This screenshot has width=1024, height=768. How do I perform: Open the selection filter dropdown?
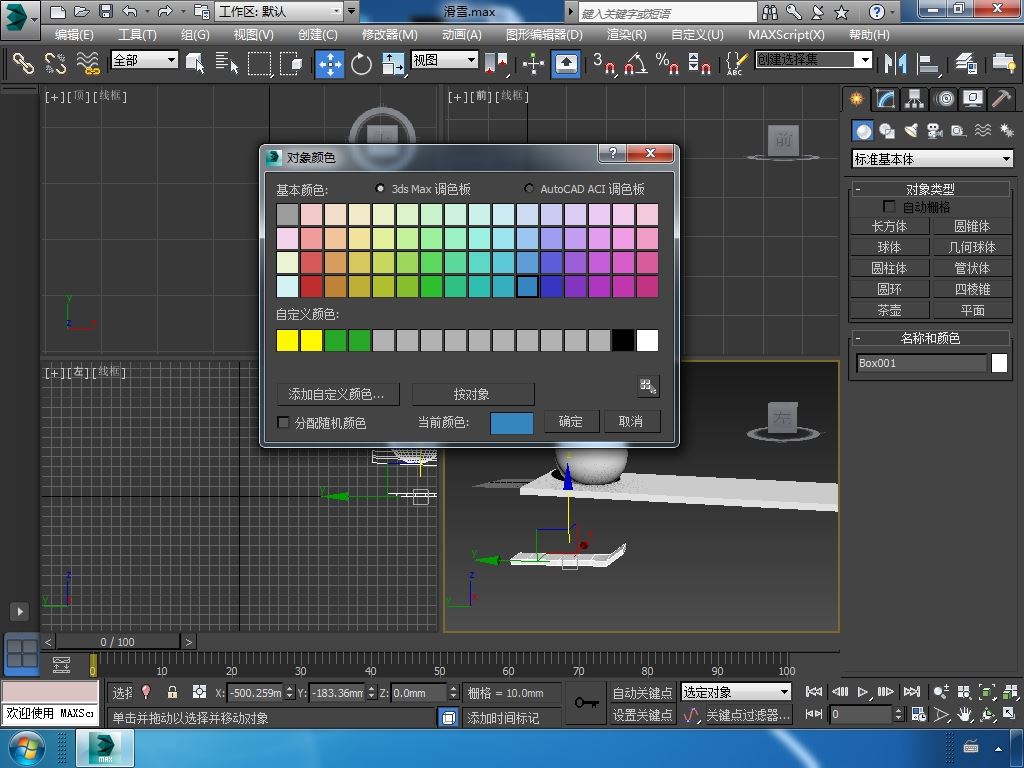pyautogui.click(x=144, y=60)
